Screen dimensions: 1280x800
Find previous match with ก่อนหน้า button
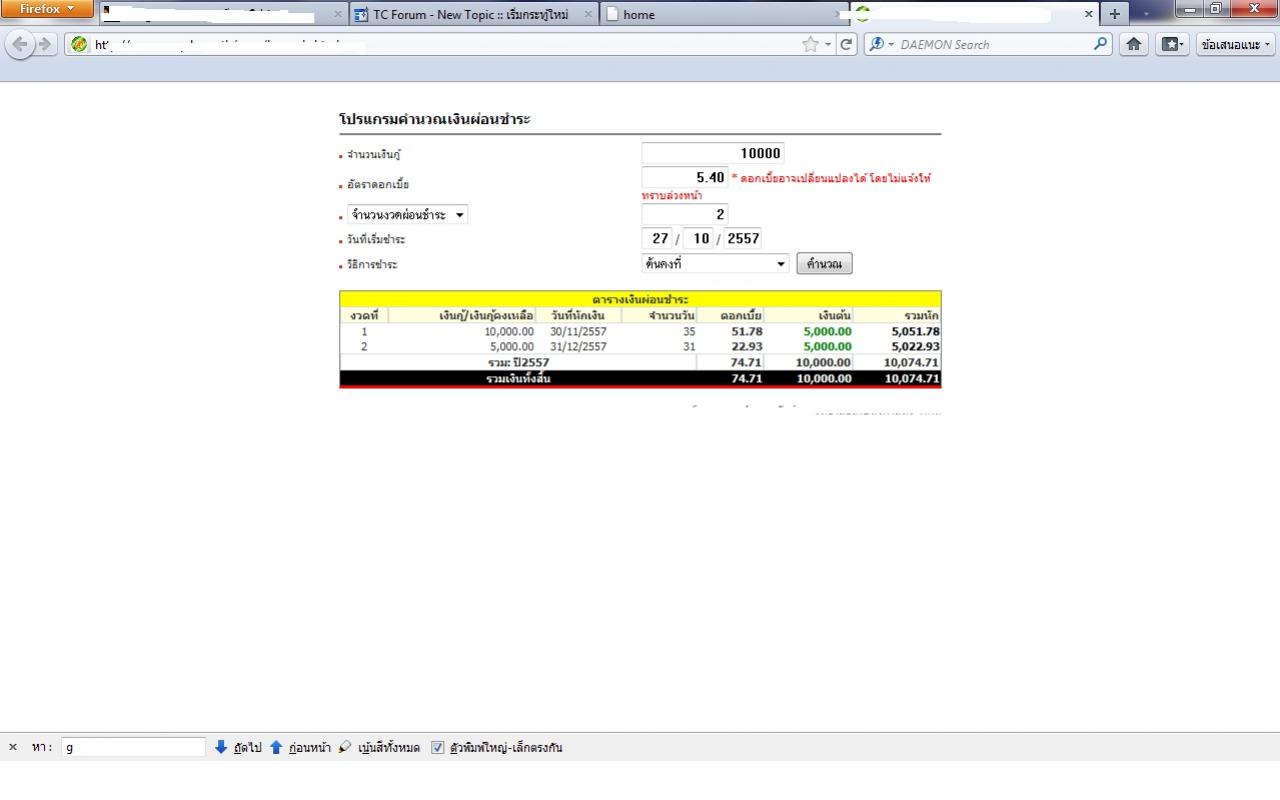[x=300, y=747]
